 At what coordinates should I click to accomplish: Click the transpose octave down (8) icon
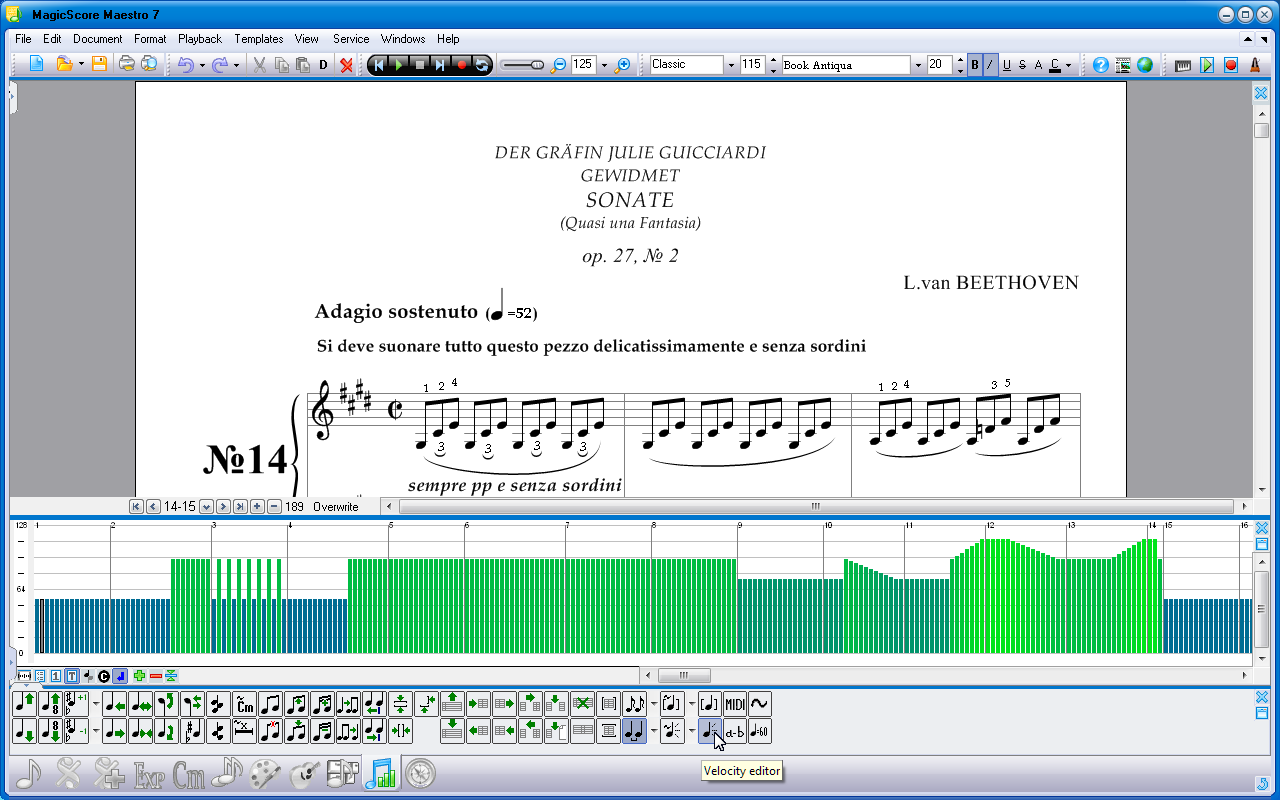[x=50, y=731]
